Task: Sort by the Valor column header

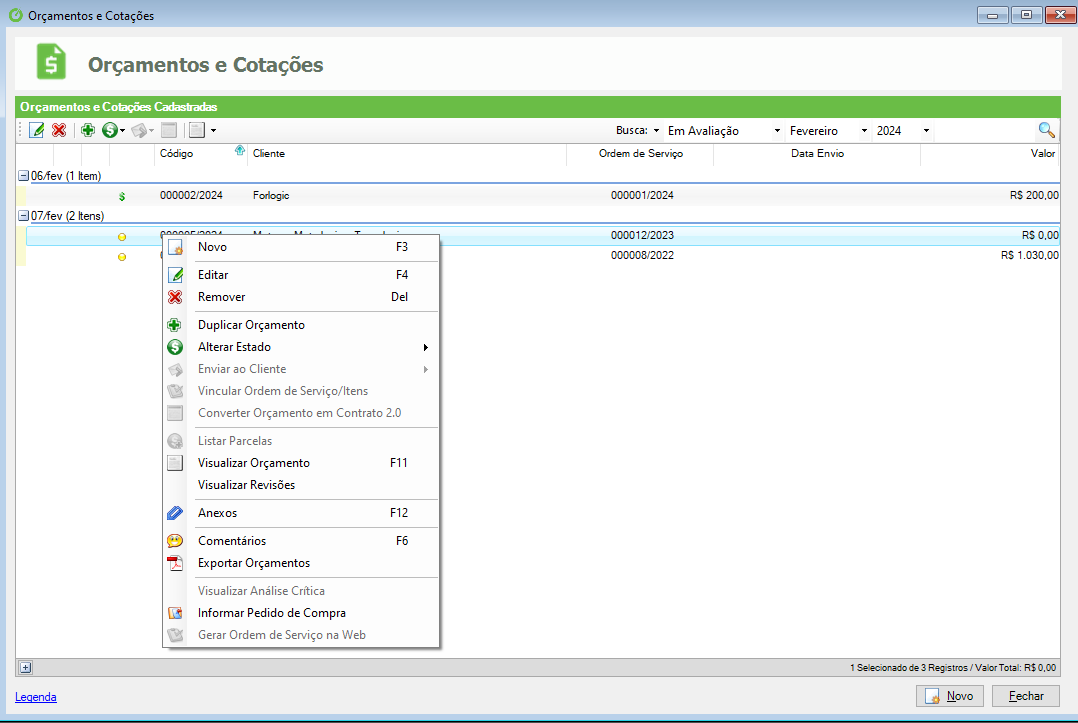Action: 990,153
